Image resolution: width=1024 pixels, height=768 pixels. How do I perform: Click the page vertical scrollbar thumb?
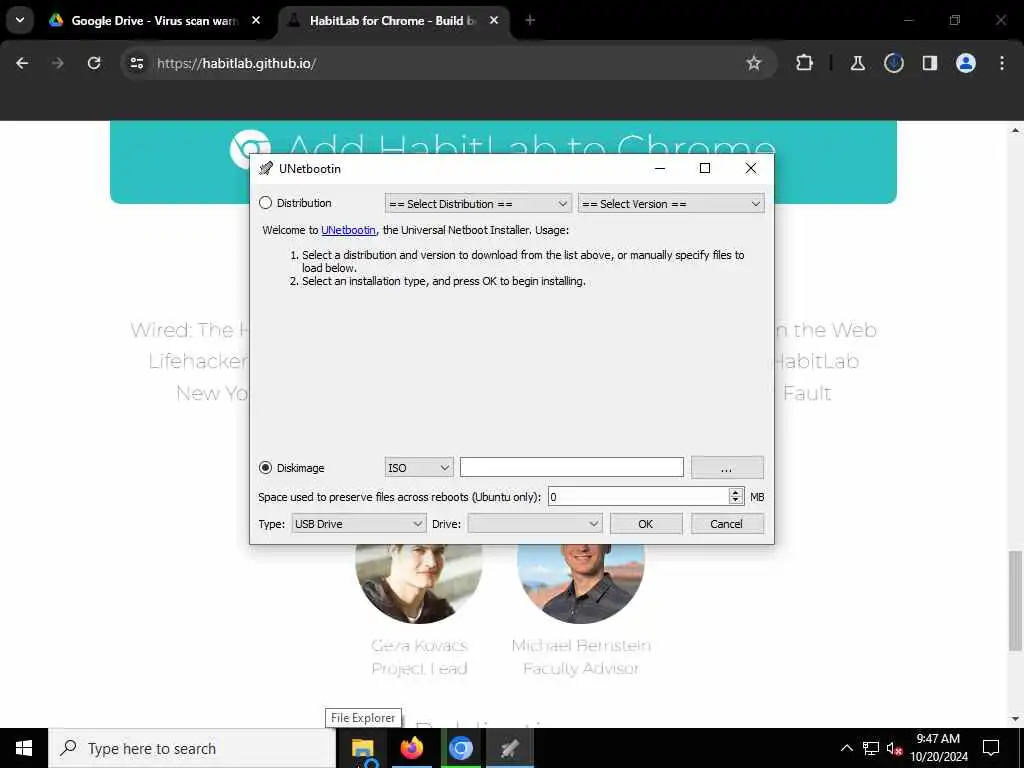click(1015, 601)
